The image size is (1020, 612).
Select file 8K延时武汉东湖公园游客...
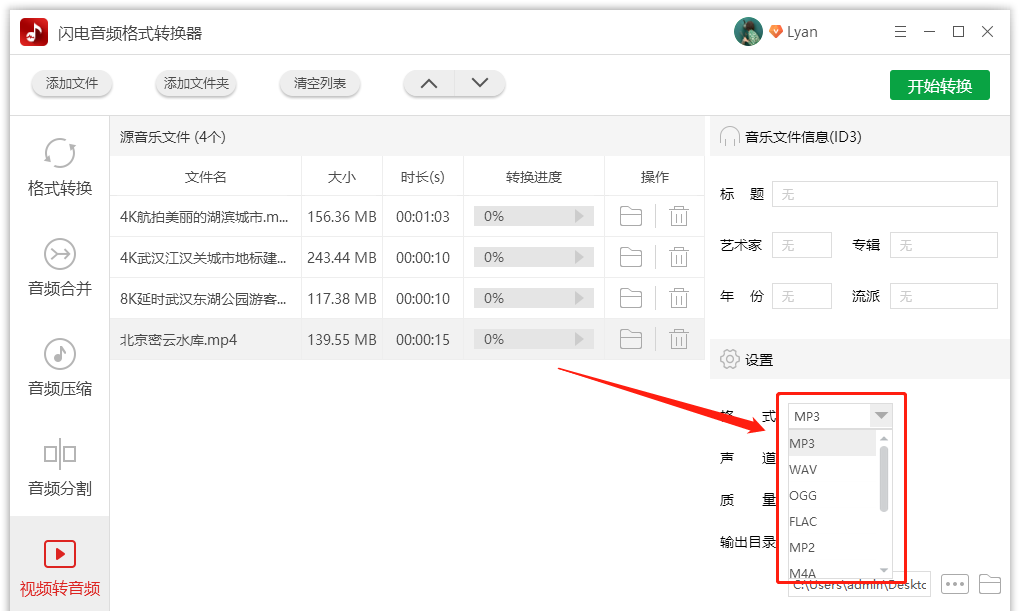tap(202, 299)
